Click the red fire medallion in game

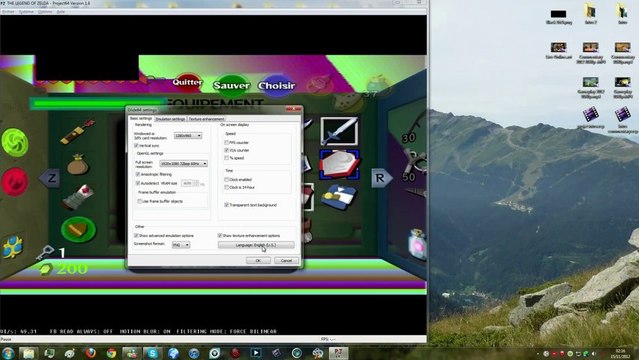click(15, 182)
